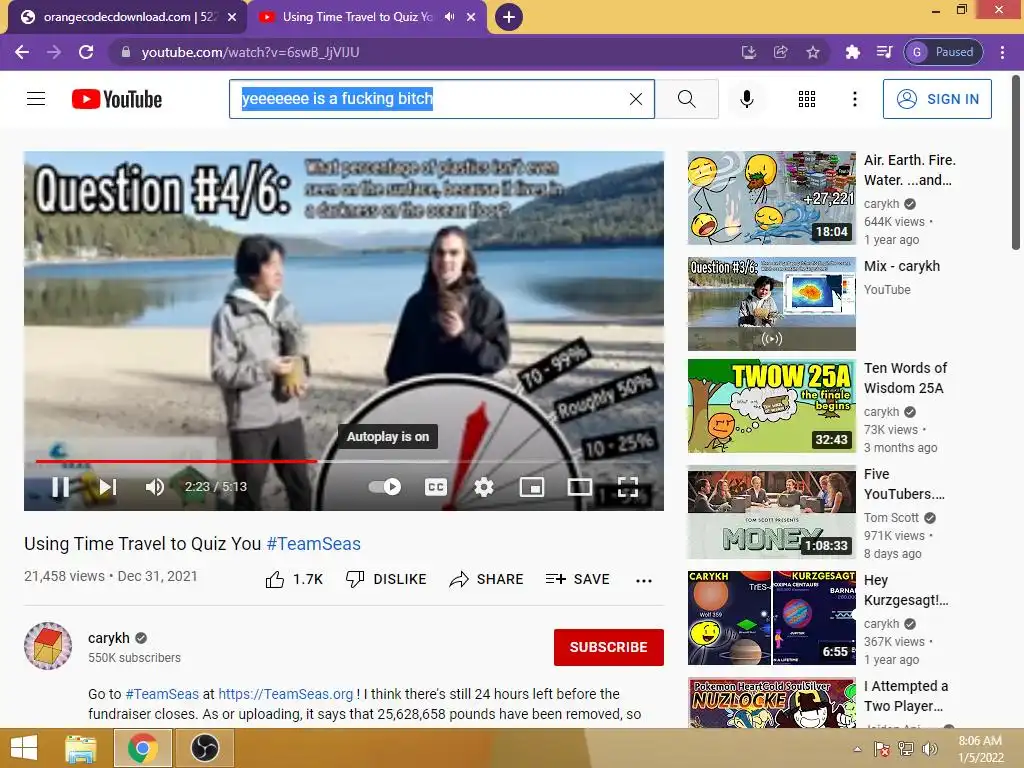Open the TeamSeas.org link in description

pos(285,694)
